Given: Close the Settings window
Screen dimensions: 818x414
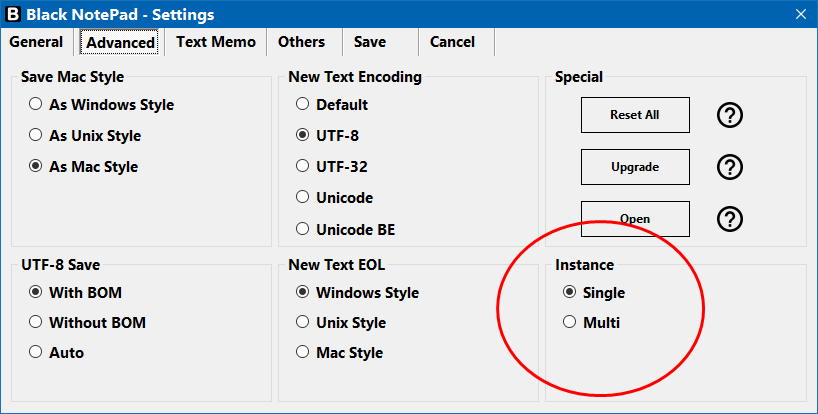Looking at the screenshot, I should tap(801, 14).
